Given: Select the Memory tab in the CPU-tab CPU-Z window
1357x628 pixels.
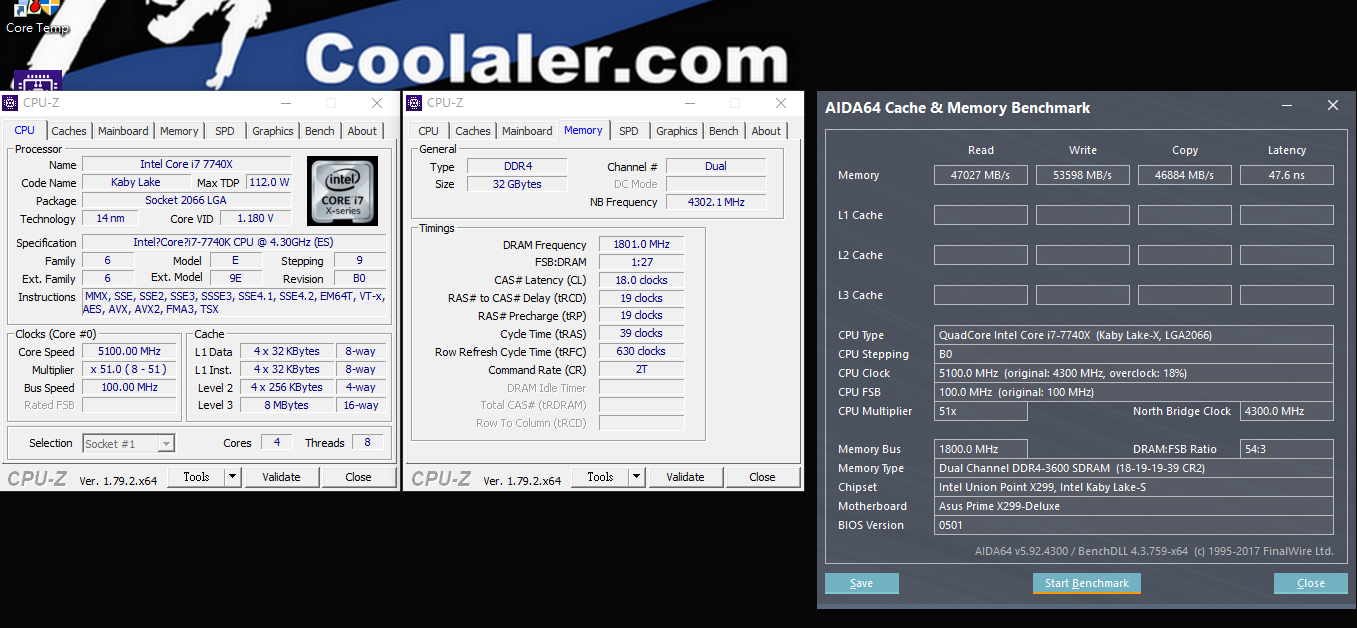Looking at the screenshot, I should point(179,131).
